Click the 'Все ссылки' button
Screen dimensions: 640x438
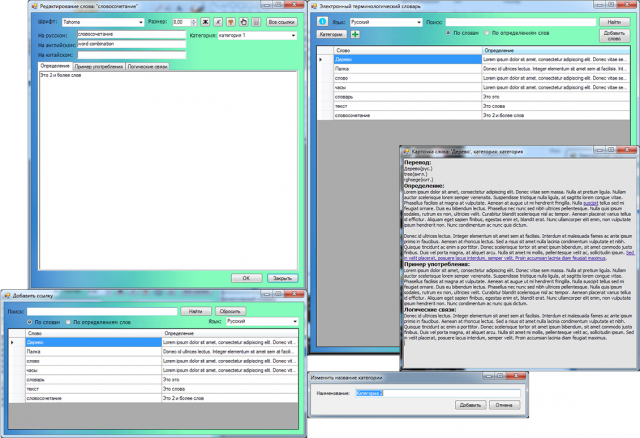(282, 22)
